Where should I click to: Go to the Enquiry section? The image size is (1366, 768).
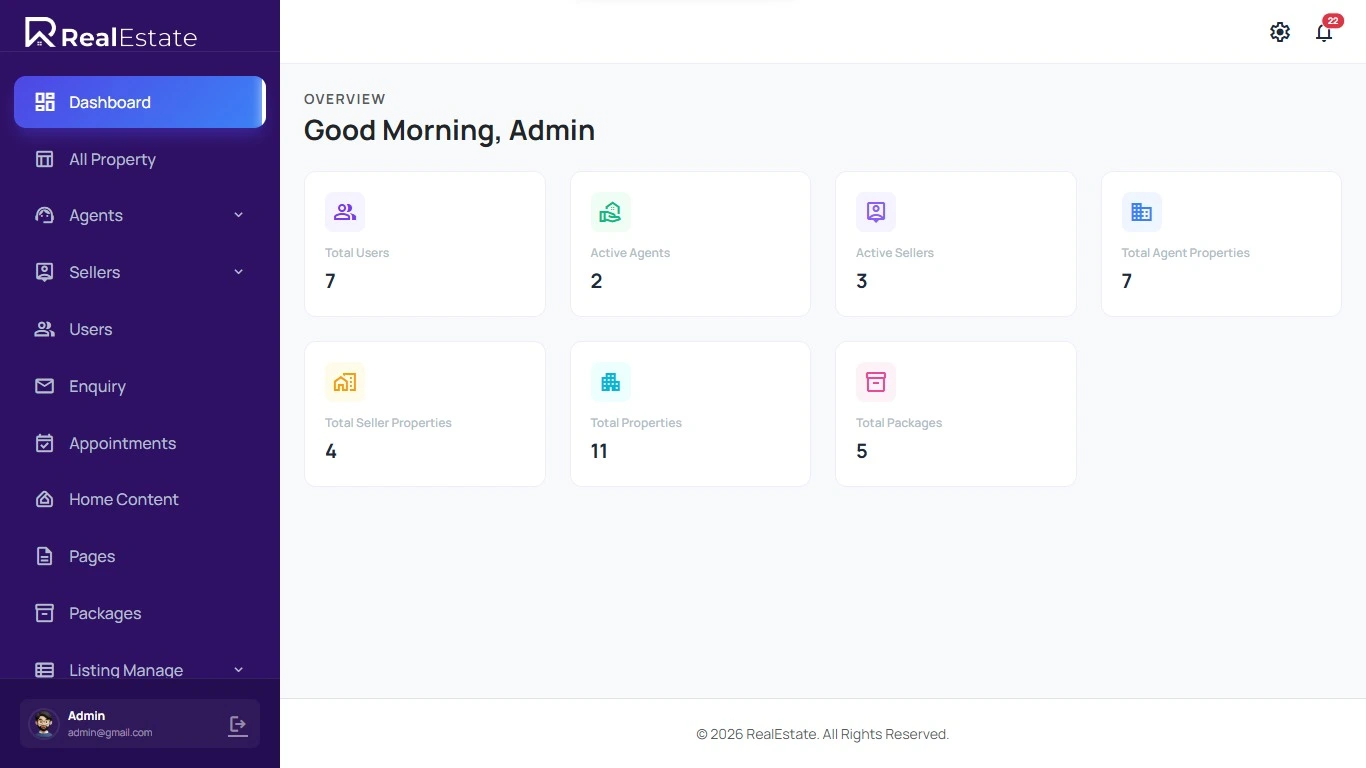coord(97,386)
